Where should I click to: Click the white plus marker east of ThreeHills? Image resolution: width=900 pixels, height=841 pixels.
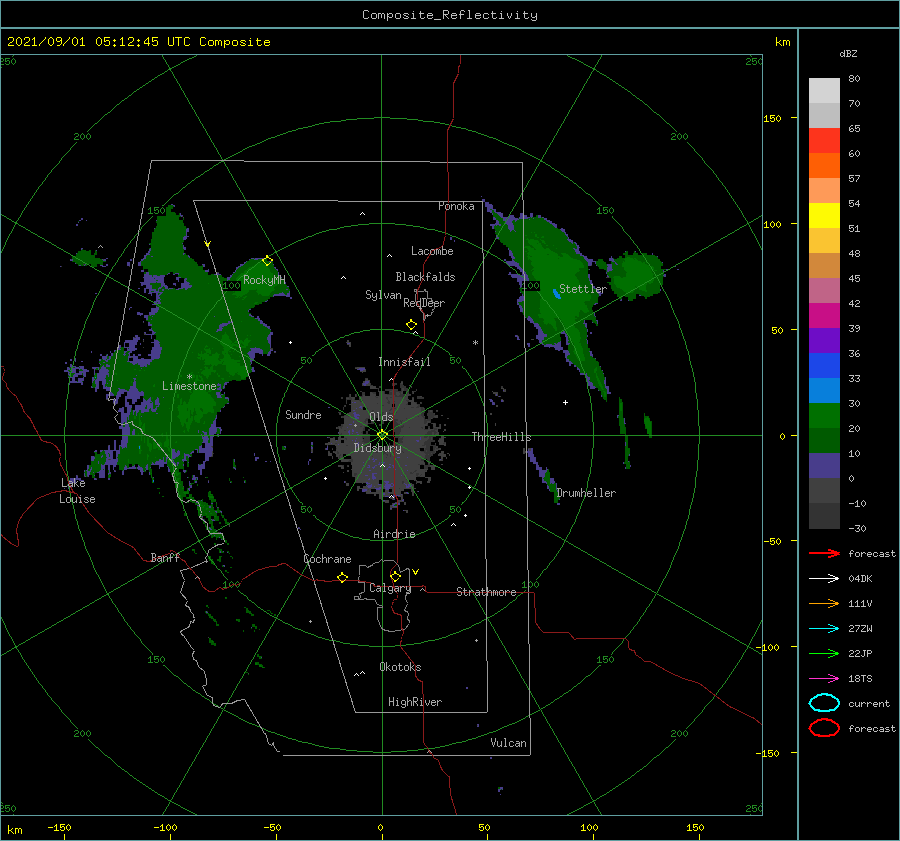click(x=565, y=402)
